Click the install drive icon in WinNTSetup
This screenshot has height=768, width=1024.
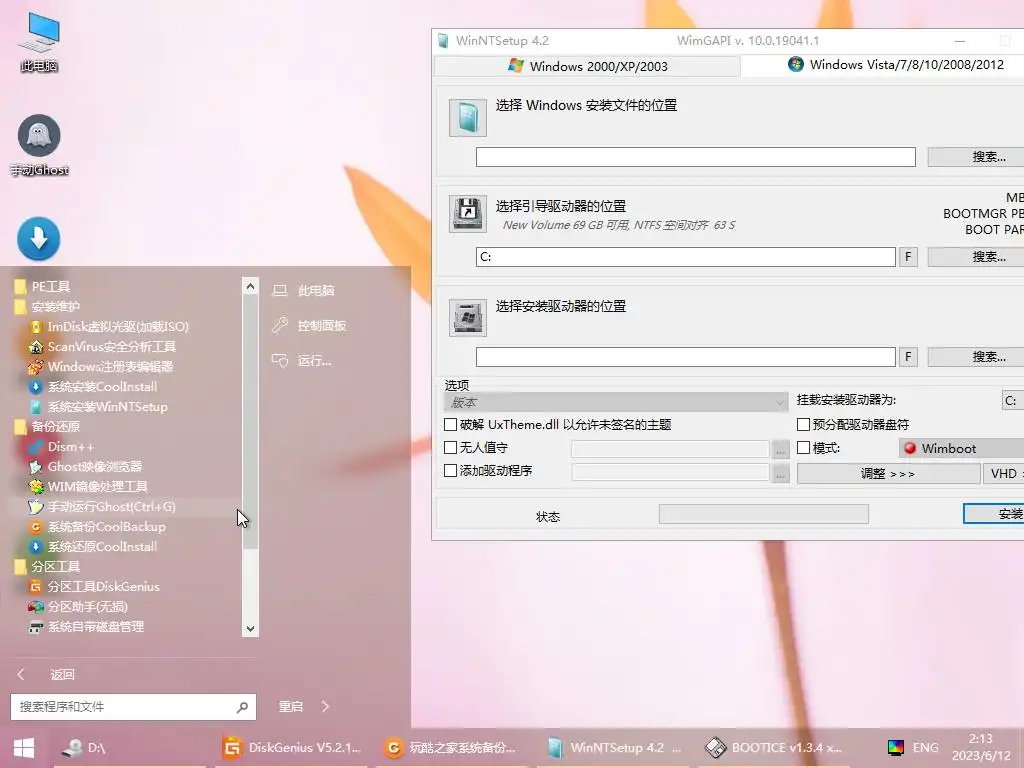(x=468, y=317)
